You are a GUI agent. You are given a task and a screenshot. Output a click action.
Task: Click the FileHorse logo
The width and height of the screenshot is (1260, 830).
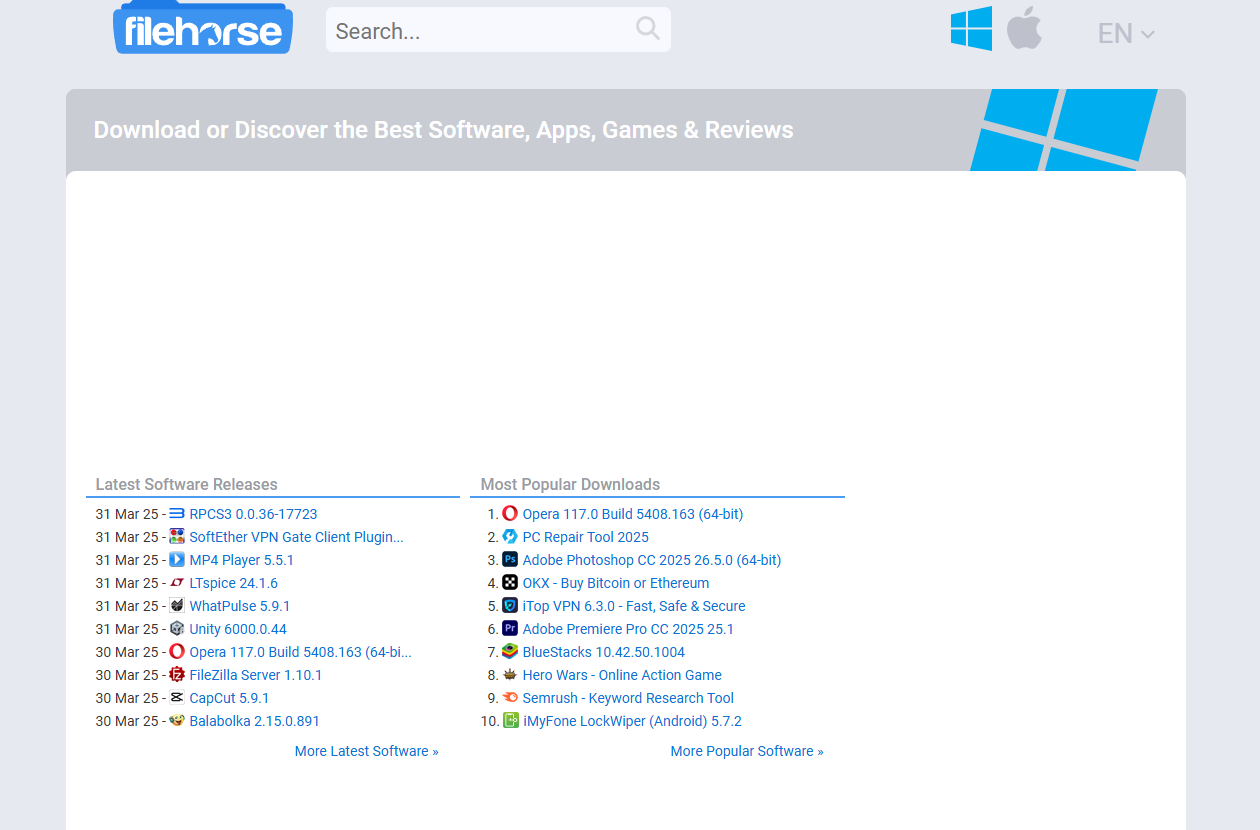point(203,28)
